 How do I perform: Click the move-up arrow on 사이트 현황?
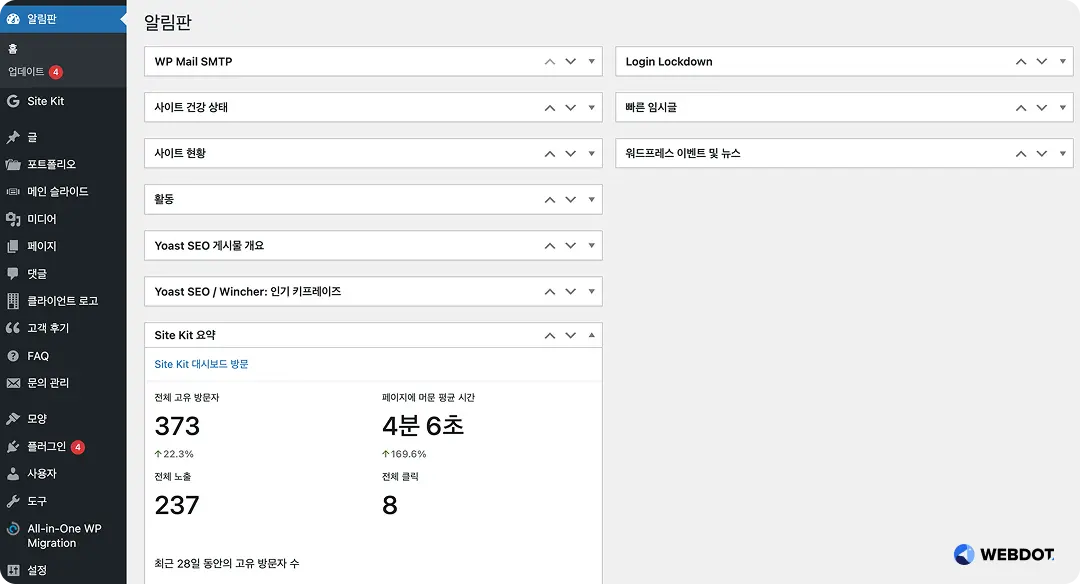pos(549,153)
